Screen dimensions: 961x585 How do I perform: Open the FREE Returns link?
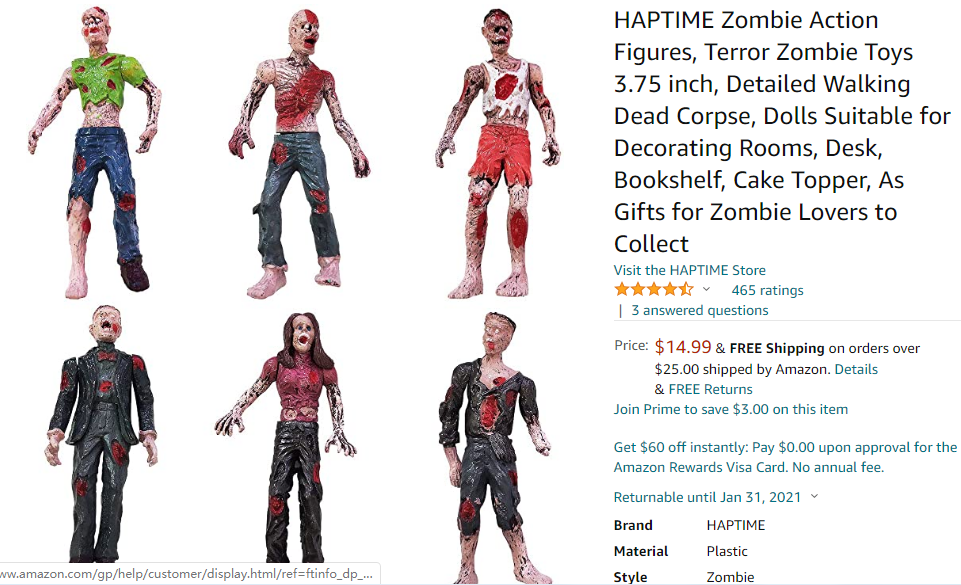[x=710, y=390]
